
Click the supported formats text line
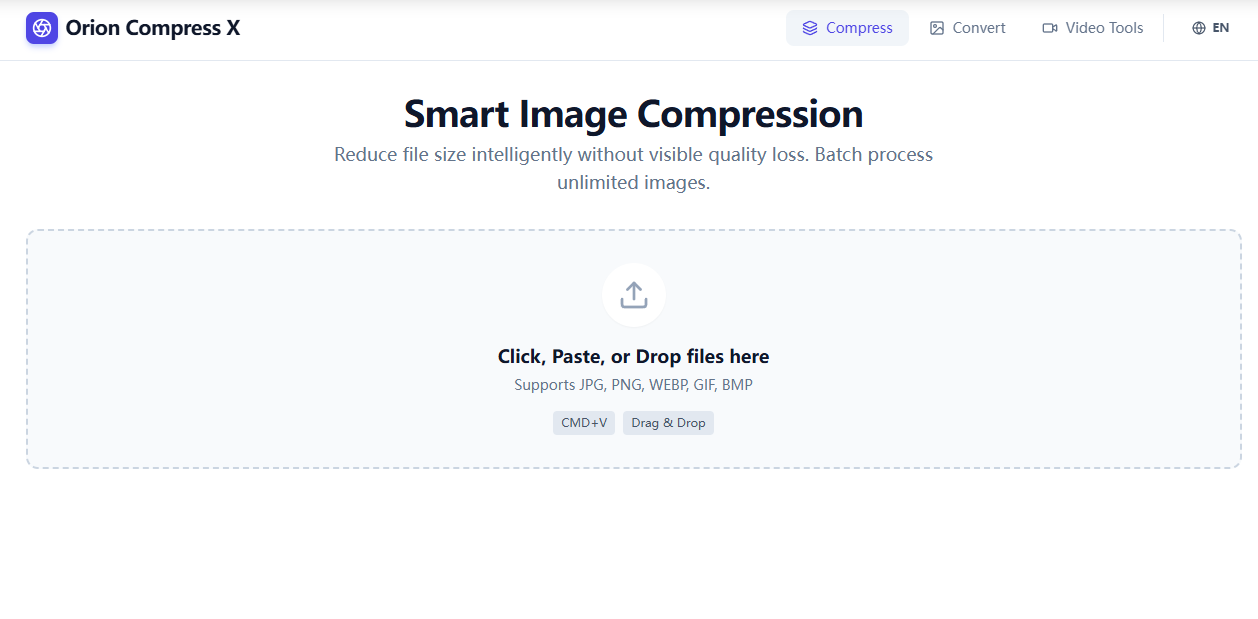pos(633,384)
